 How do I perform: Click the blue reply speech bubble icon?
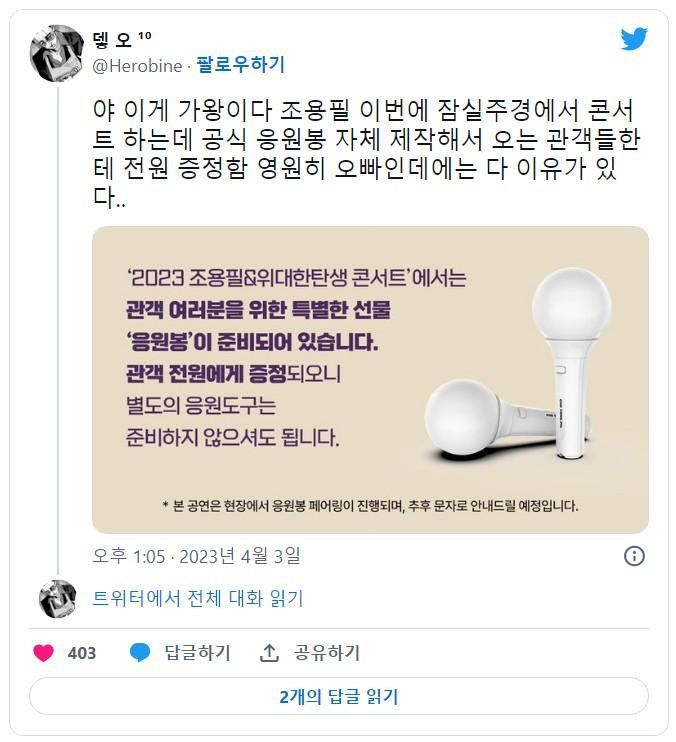140,653
